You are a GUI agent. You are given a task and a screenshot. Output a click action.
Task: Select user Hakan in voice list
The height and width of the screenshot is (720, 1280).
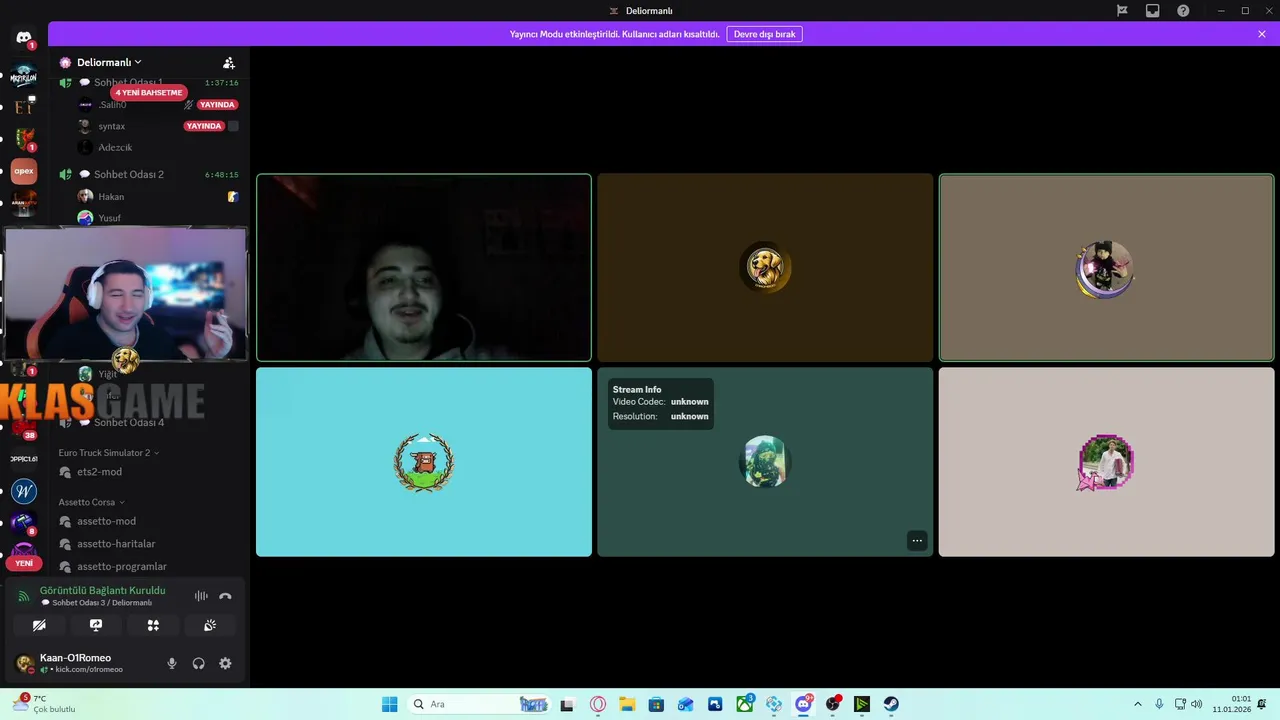pyautogui.click(x=111, y=197)
